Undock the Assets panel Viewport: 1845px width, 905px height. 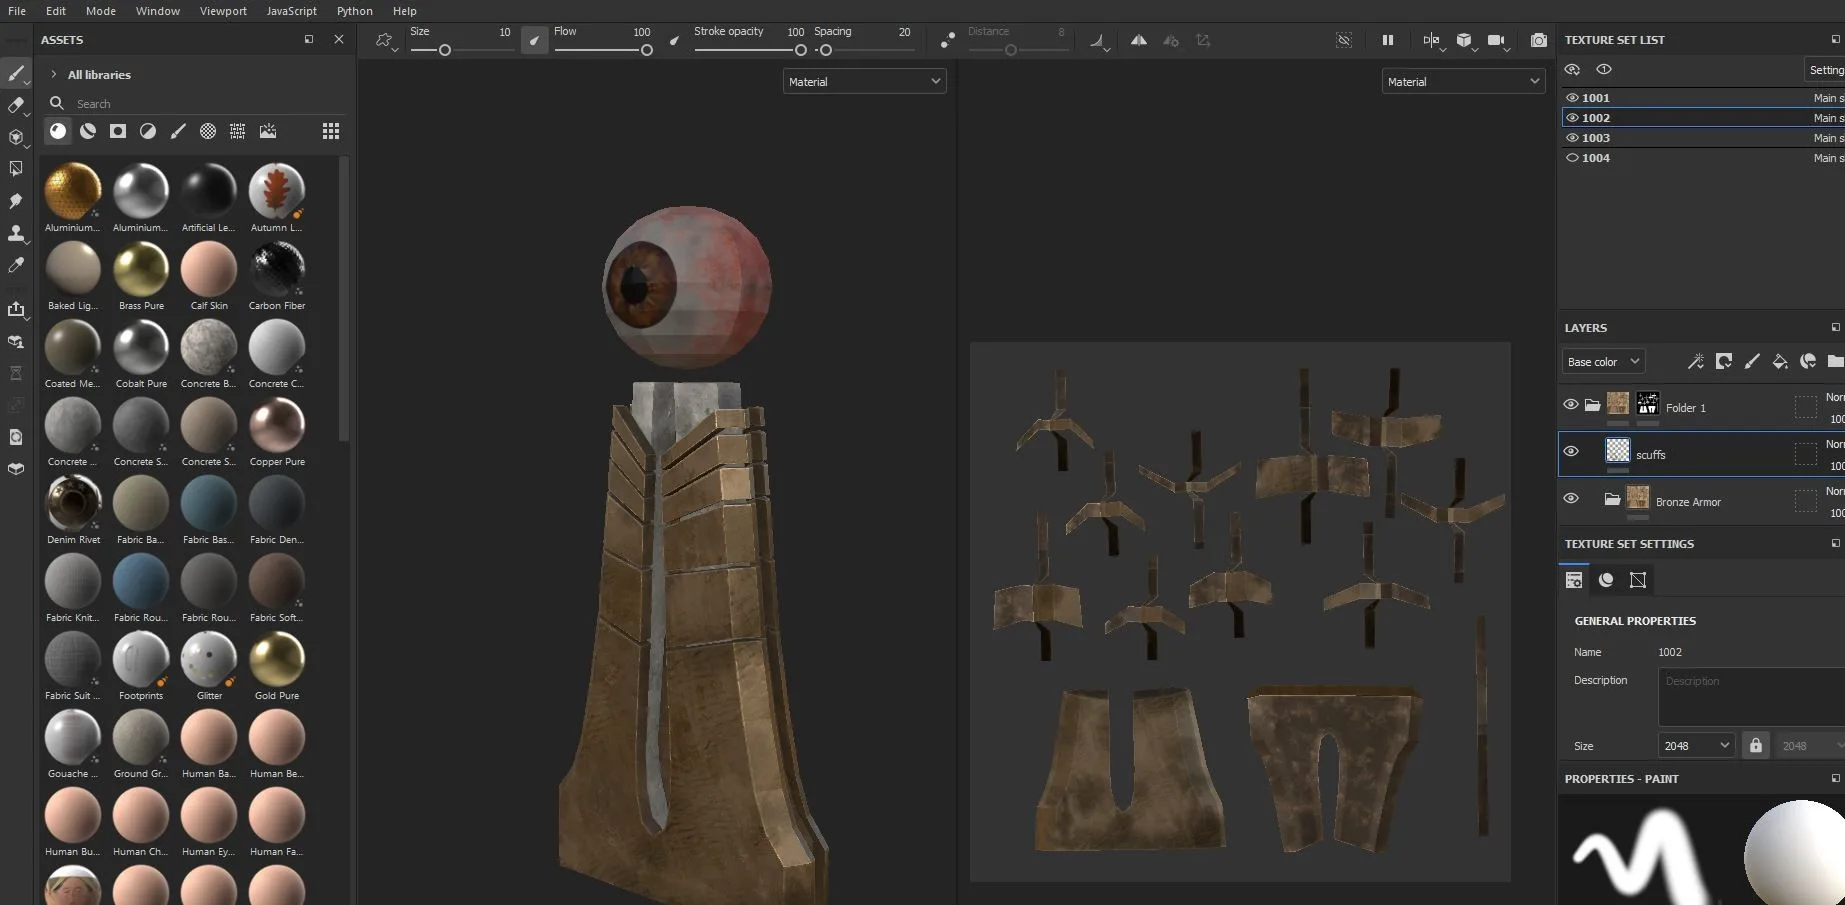tap(309, 39)
